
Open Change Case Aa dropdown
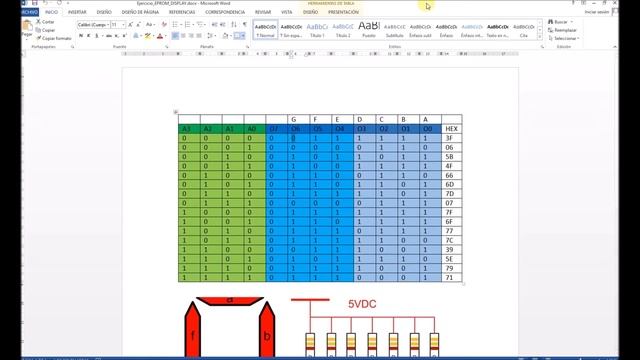150,25
